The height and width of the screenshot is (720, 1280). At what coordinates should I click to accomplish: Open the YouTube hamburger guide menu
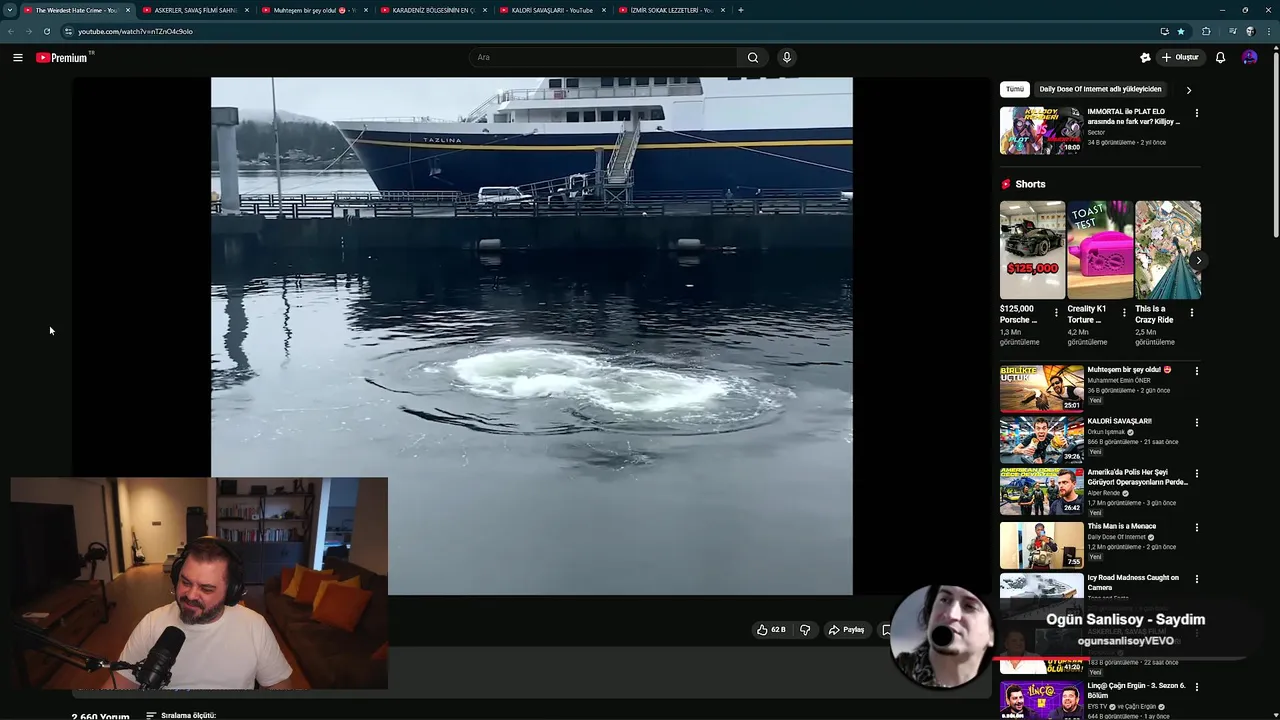[x=18, y=57]
